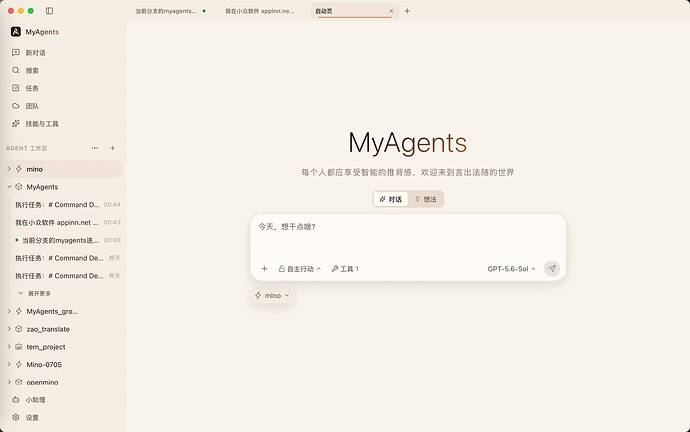Screen dimensions: 690x432
Task: Open the 小助理 assistant icon
Action: pyautogui.click(x=16, y=399)
